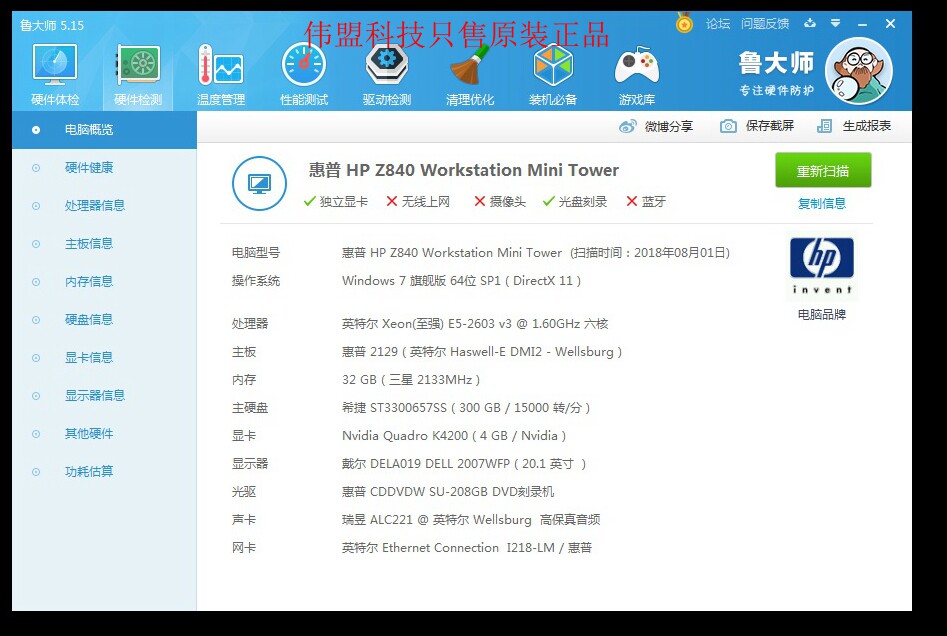947x636 pixels.
Task: Open 问题反馈 feedback link
Action: coord(765,24)
